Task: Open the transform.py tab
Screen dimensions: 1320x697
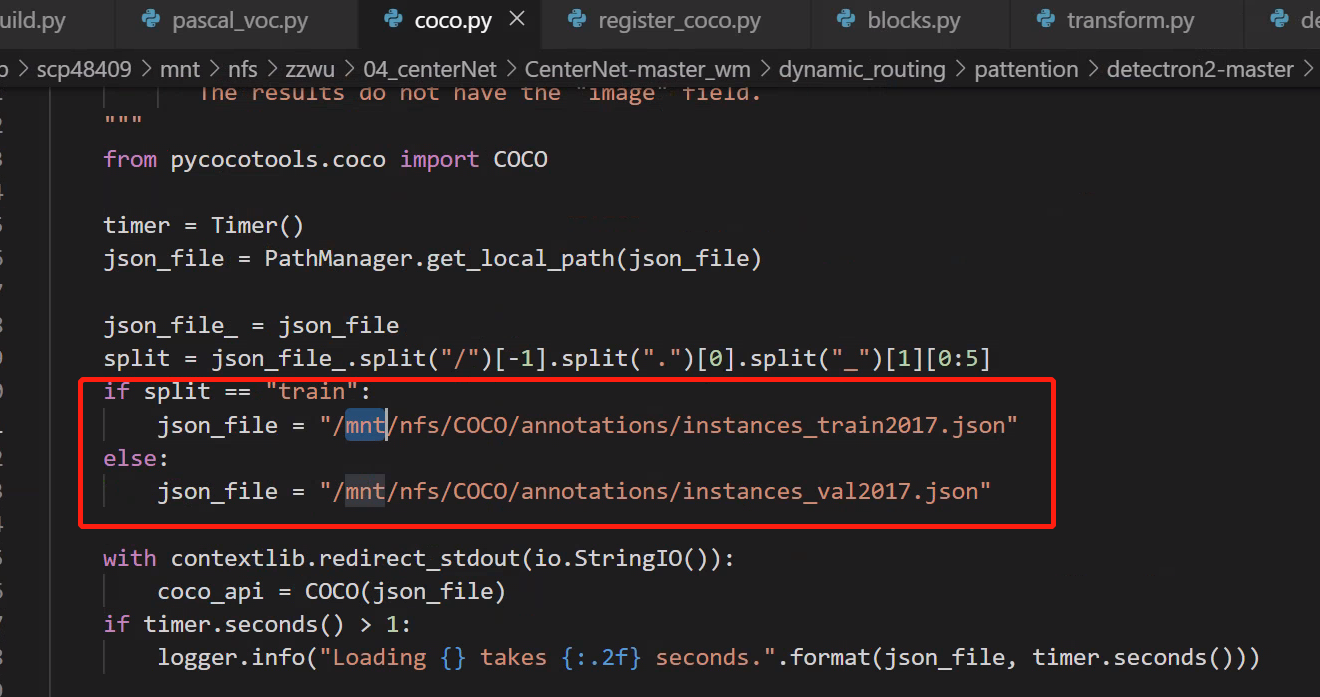Action: click(x=1129, y=20)
